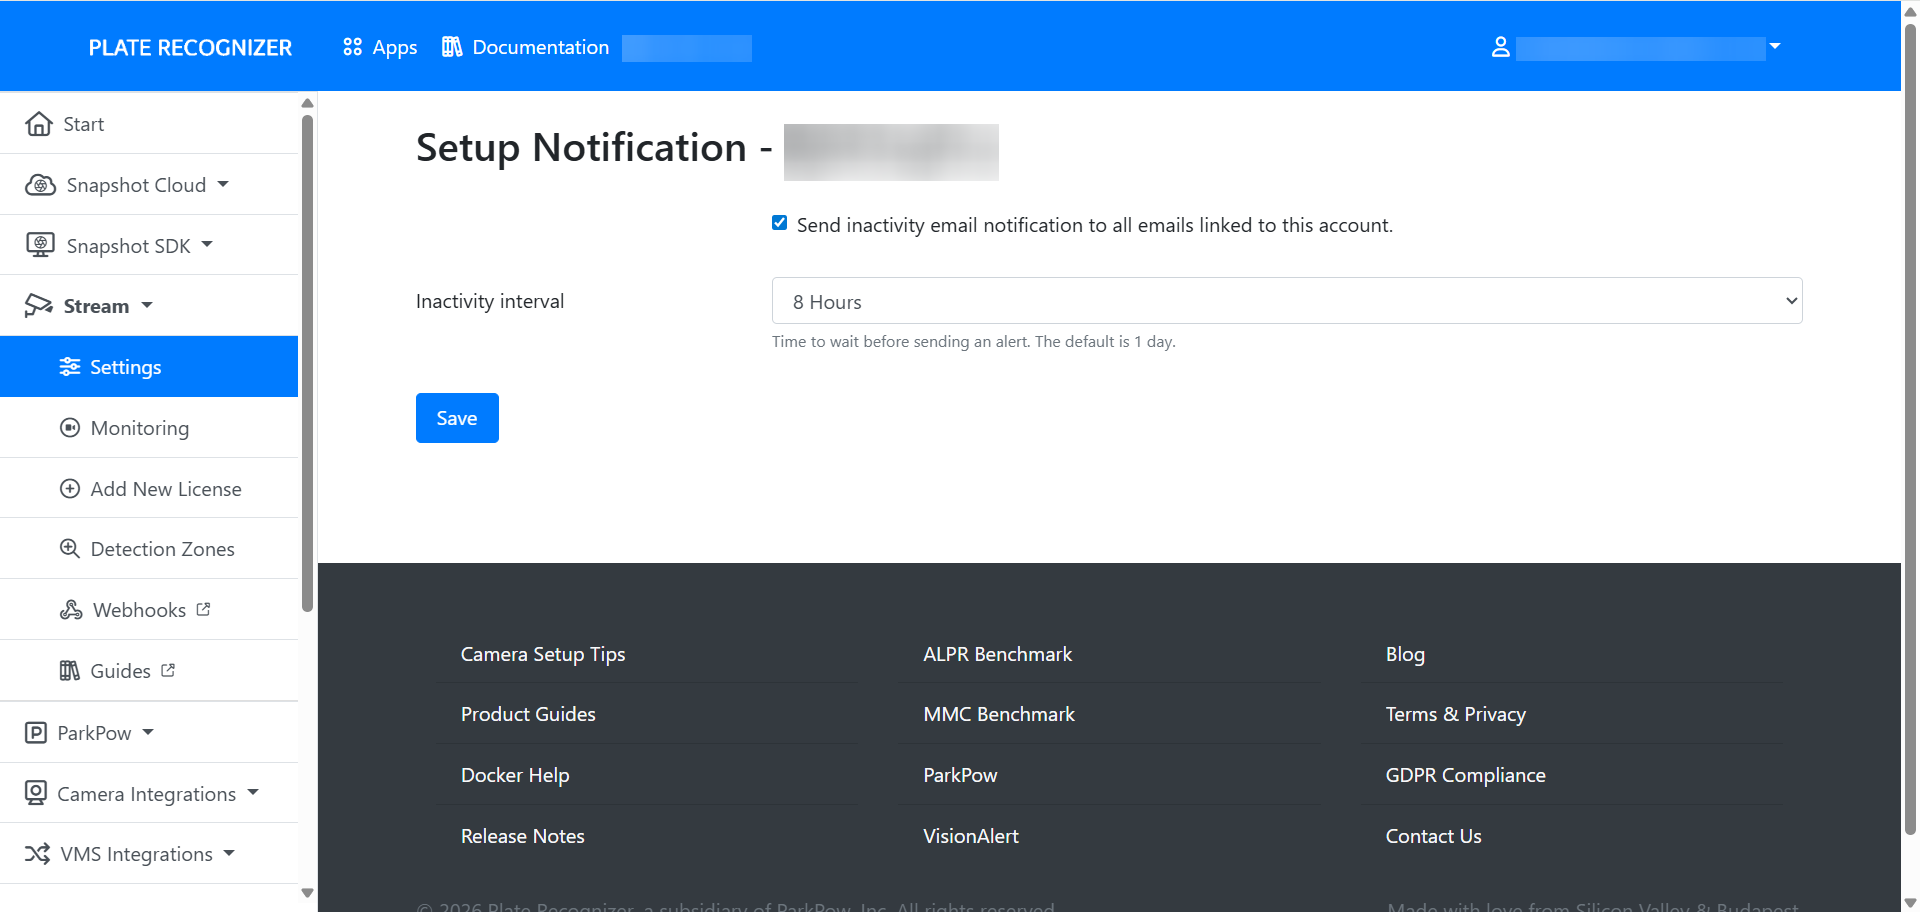
Task: Click external link icon next to Webhooks
Action: [204, 609]
